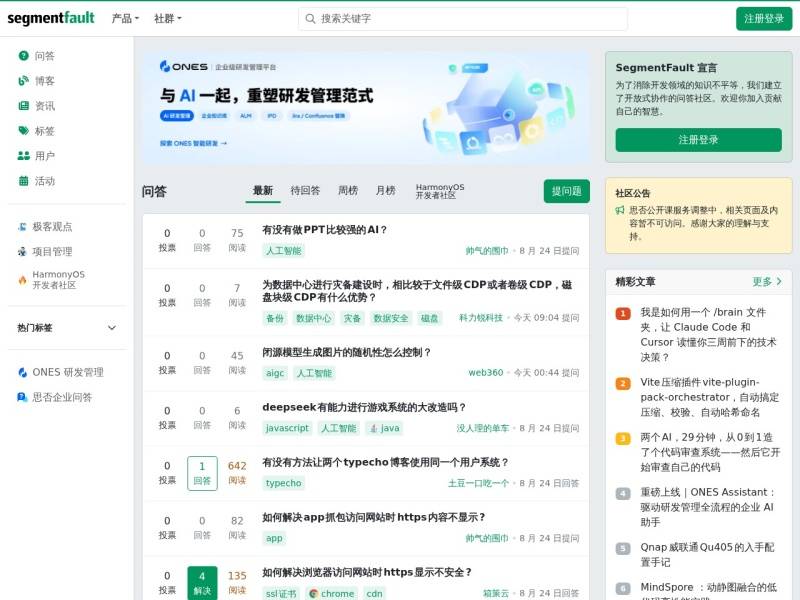The width and height of the screenshot is (800, 600).
Task: Click the segmentfault logo
Action: (x=51, y=18)
